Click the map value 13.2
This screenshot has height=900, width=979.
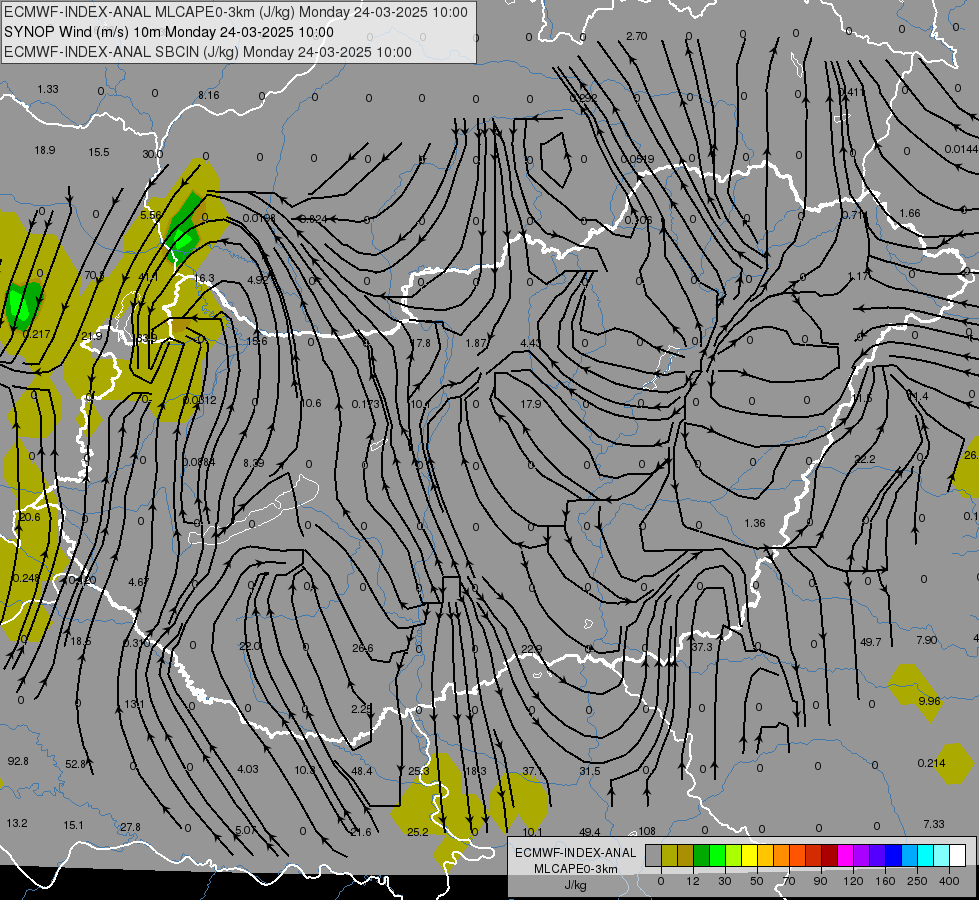17,823
